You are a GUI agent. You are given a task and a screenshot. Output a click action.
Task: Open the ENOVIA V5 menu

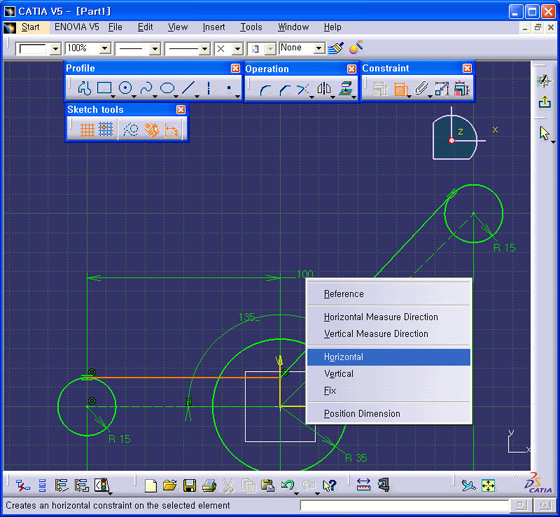[x=77, y=27]
